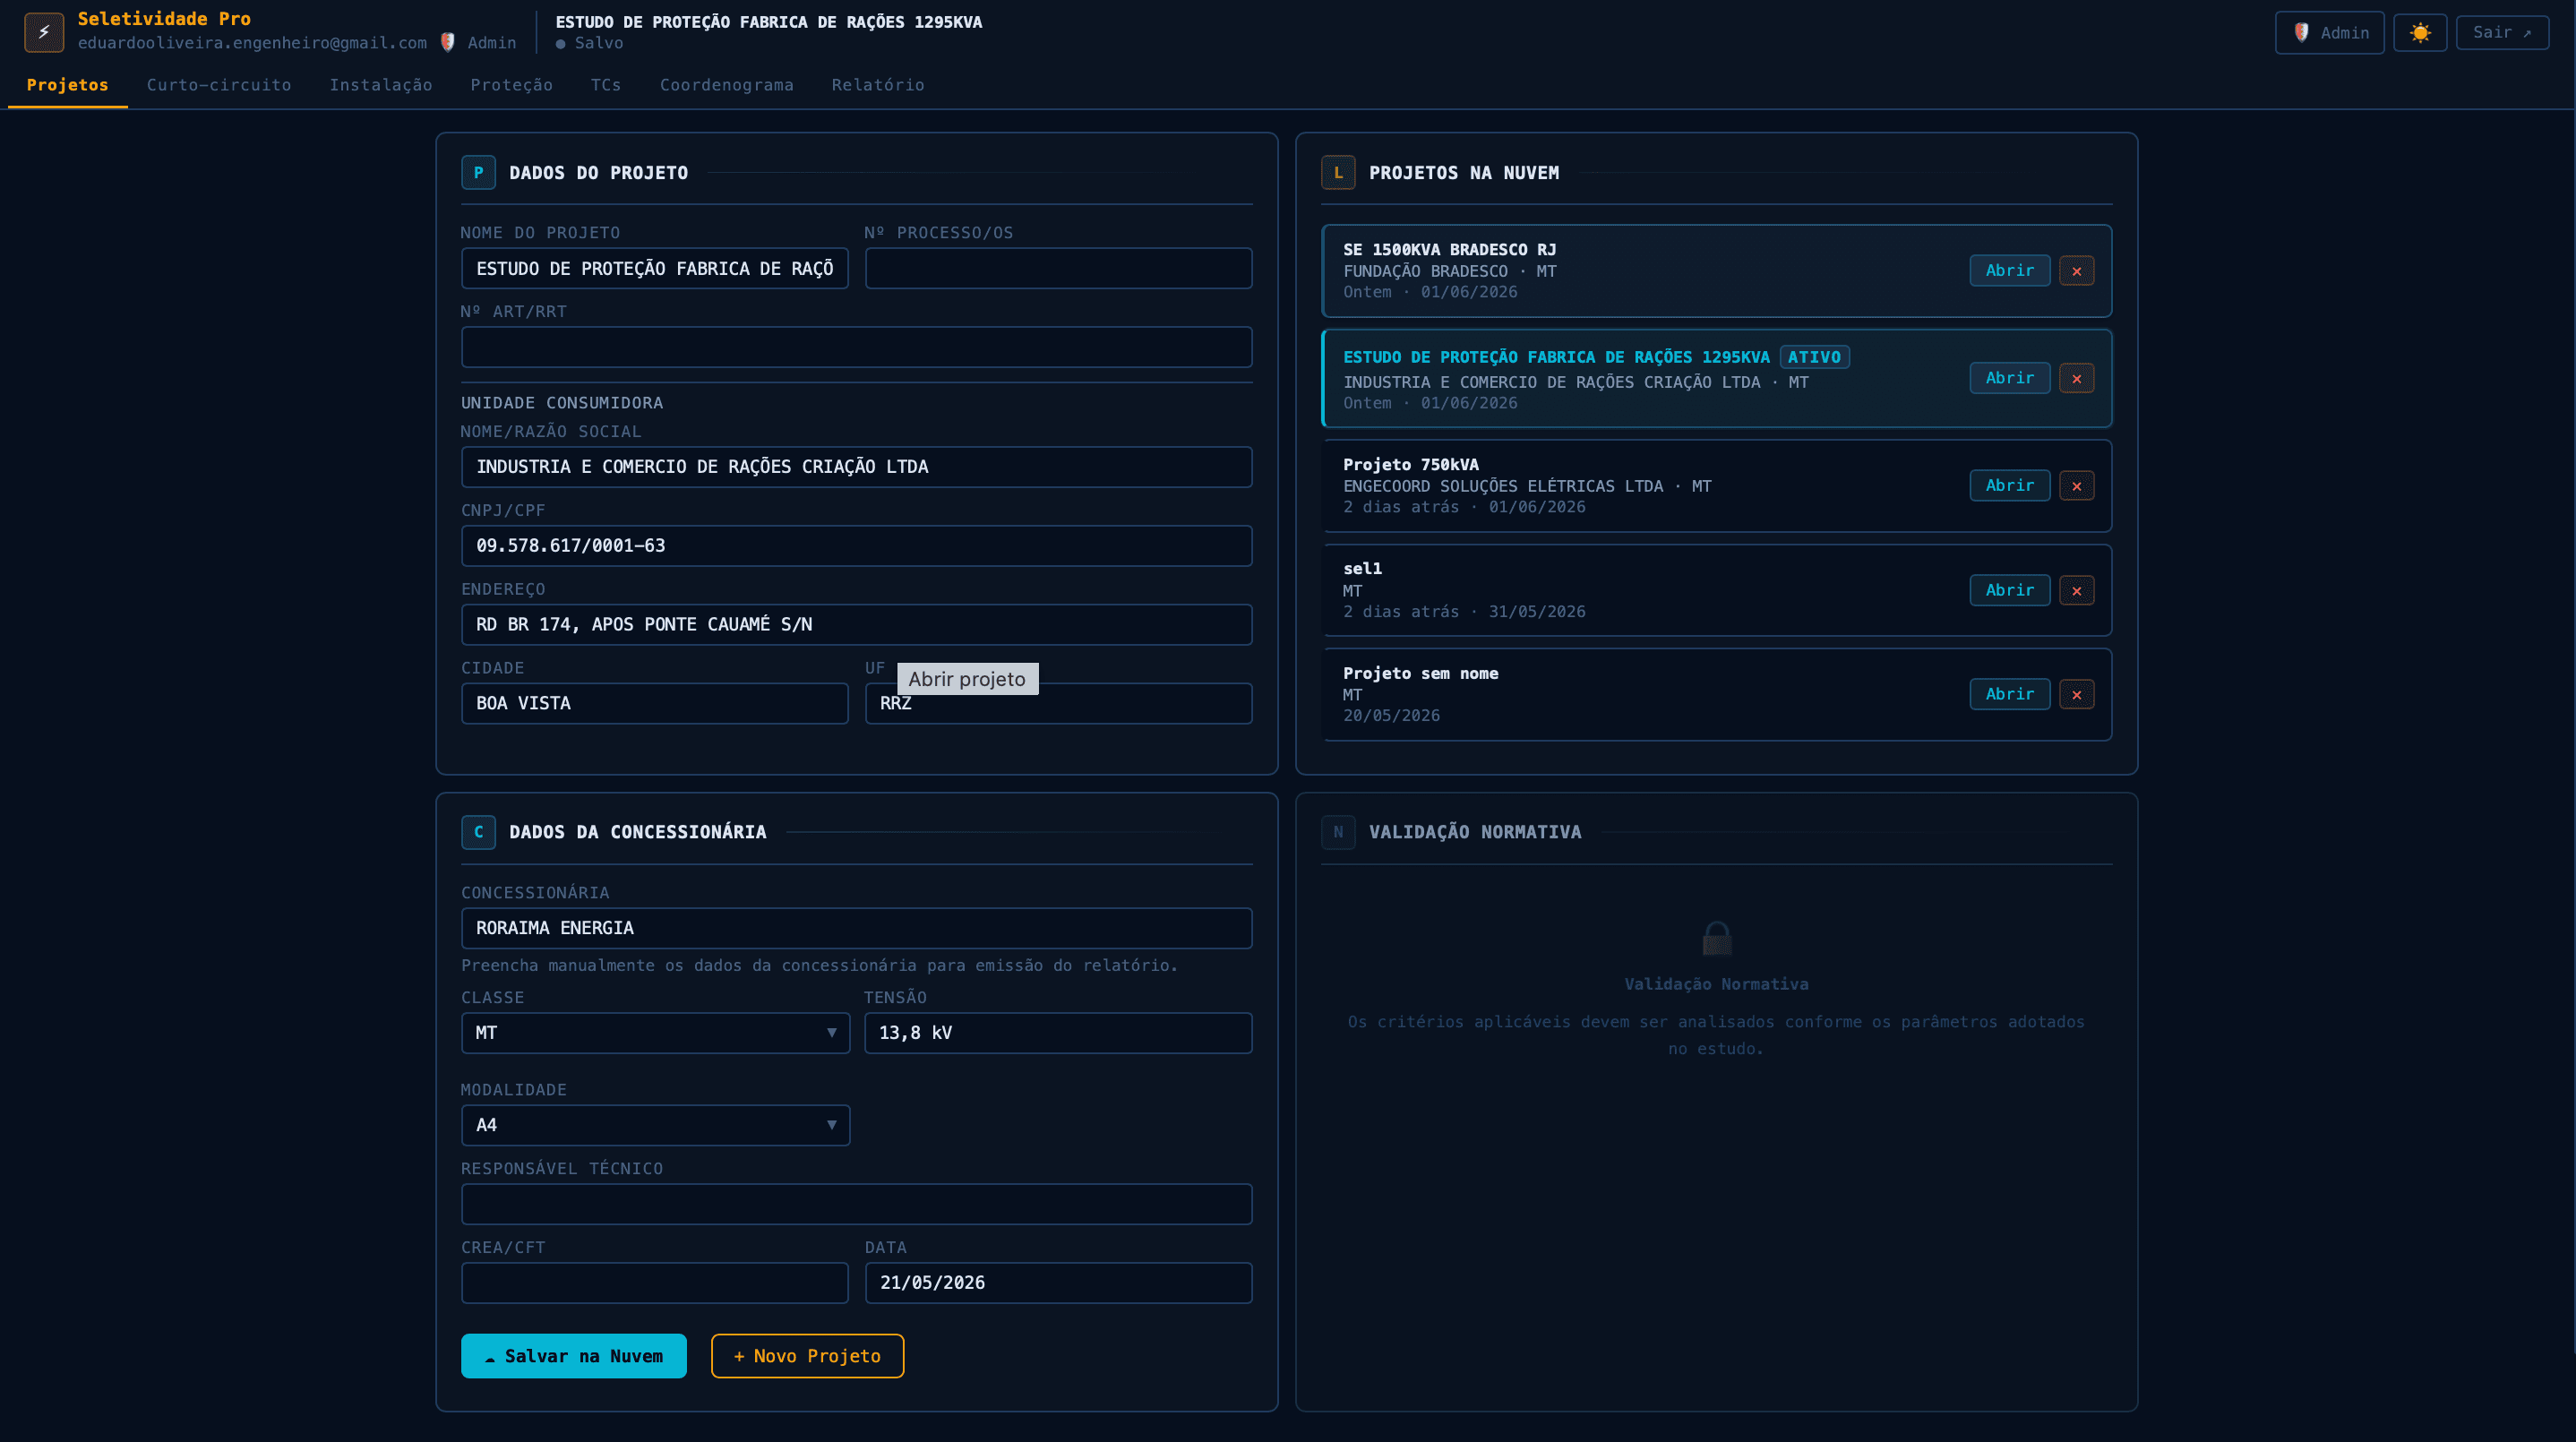
Task: Click the C icon beside Dados da Concessionária
Action: point(478,832)
